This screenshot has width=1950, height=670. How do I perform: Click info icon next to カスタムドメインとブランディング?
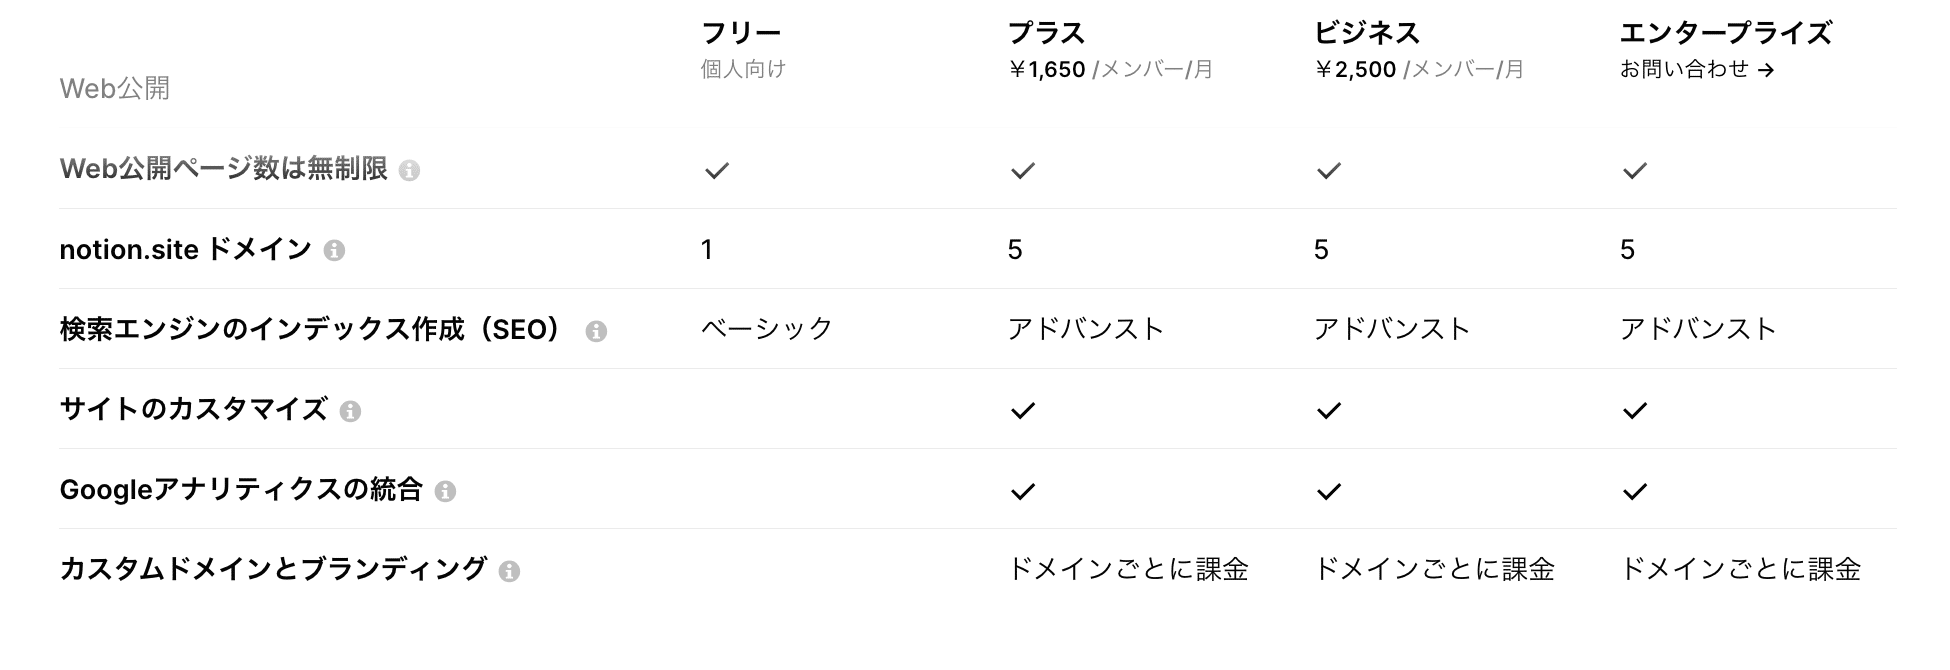509,571
